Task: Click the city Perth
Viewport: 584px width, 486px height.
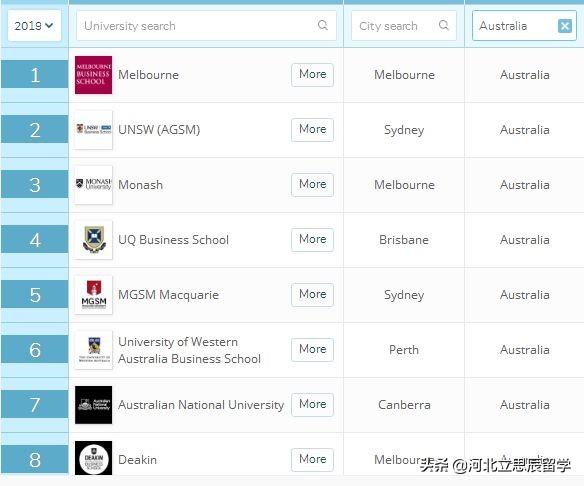Action: [x=404, y=350]
